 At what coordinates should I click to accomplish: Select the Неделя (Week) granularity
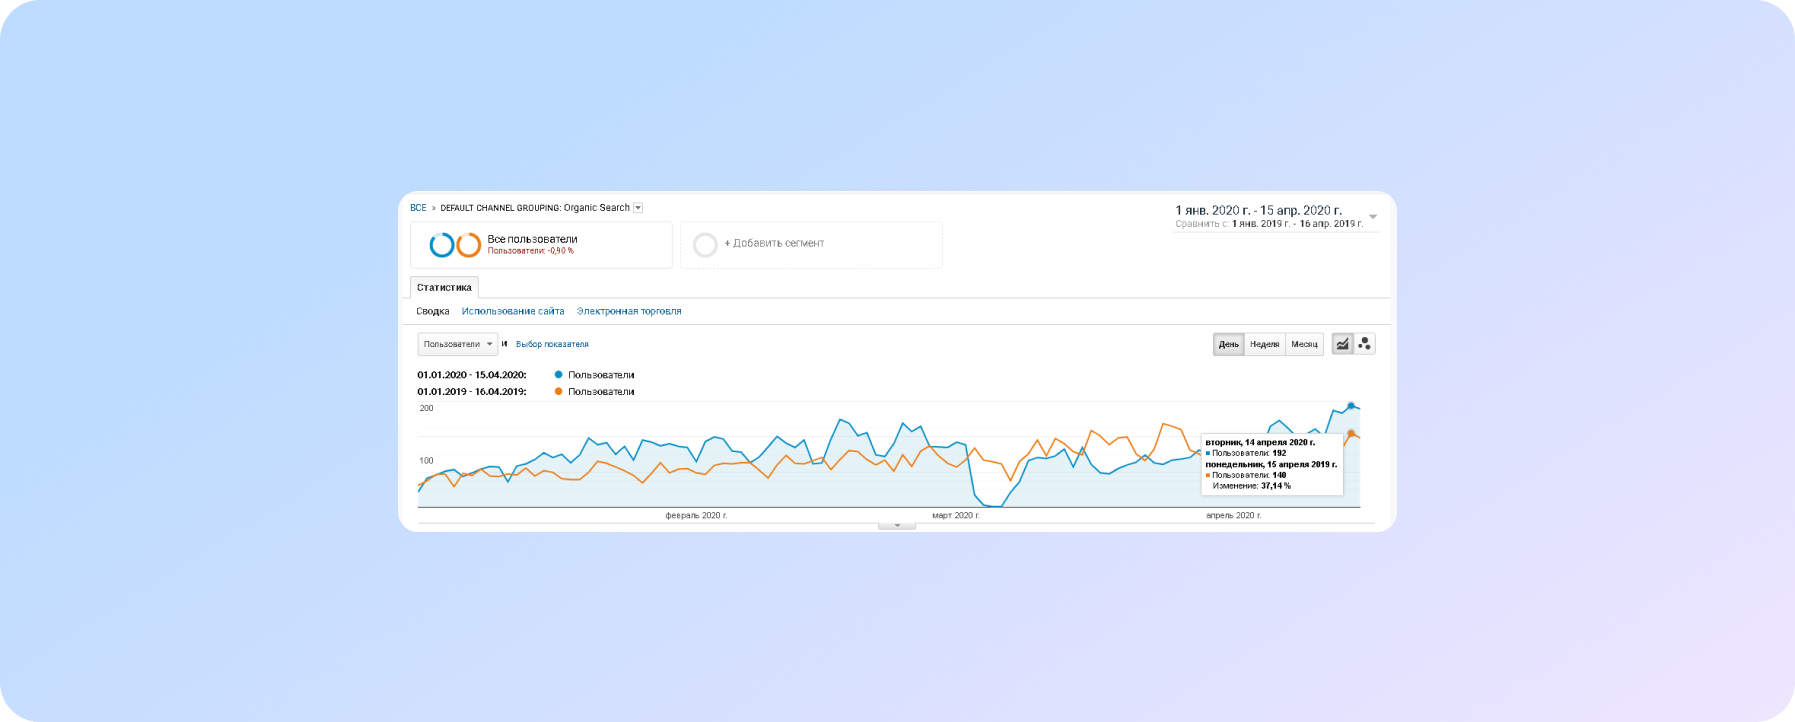1265,344
